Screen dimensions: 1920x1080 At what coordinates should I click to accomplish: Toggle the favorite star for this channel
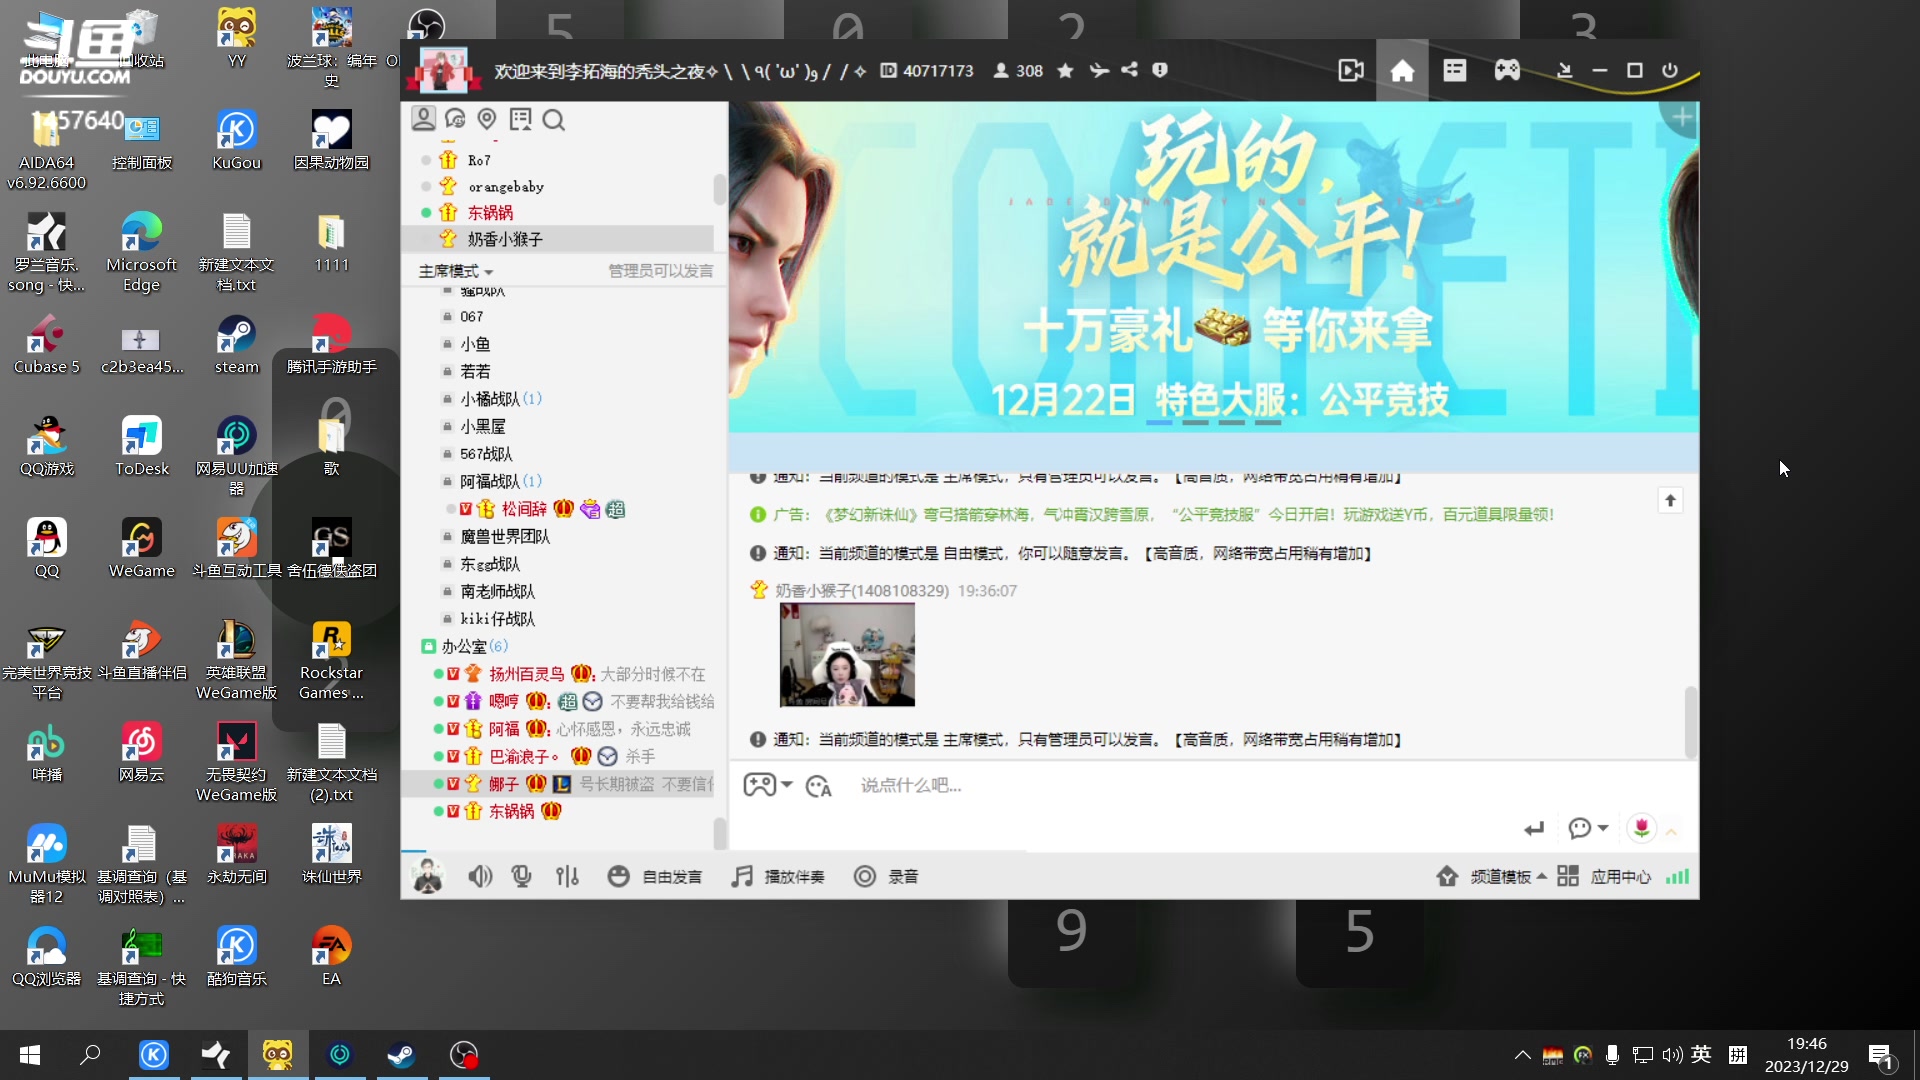click(1064, 71)
